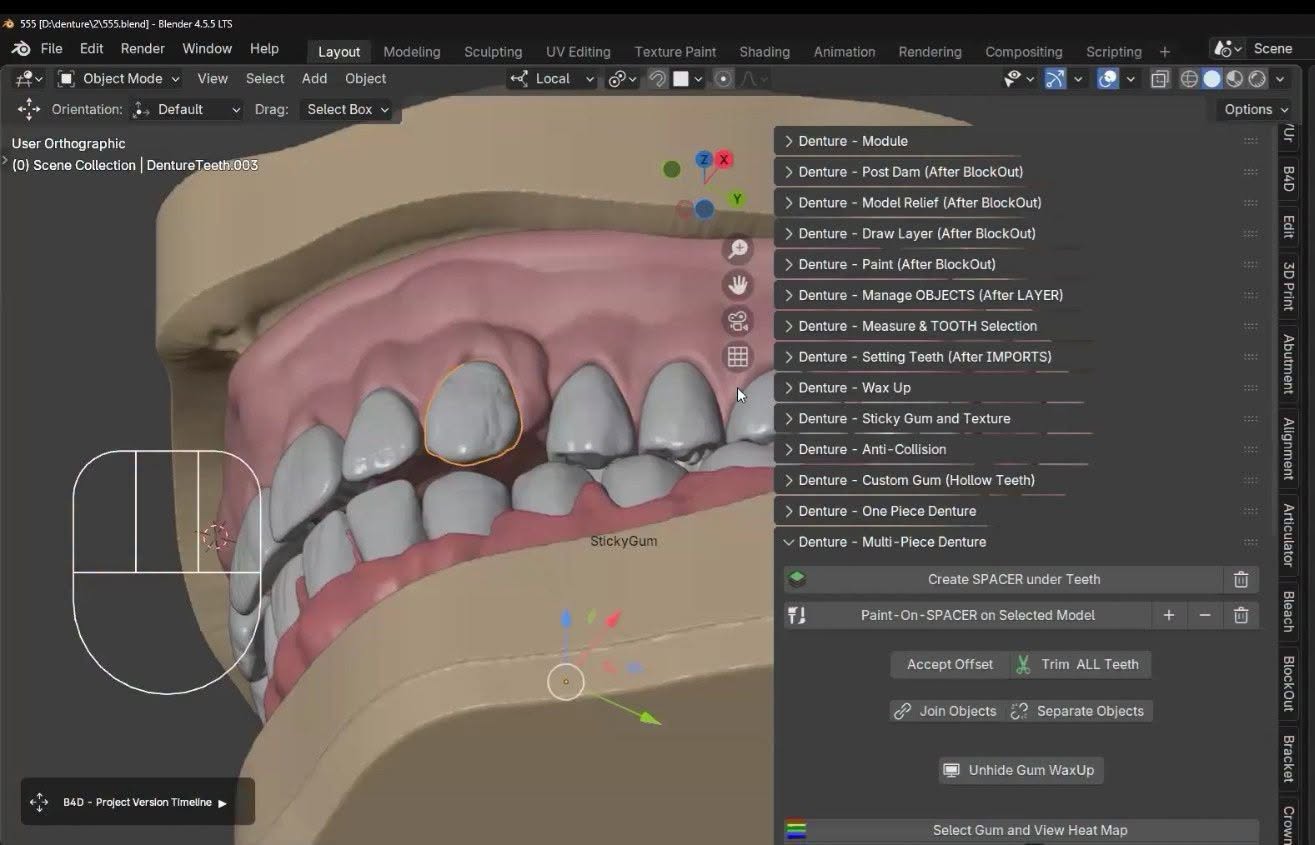Toggle X-ray transparency button

(x=1160, y=78)
